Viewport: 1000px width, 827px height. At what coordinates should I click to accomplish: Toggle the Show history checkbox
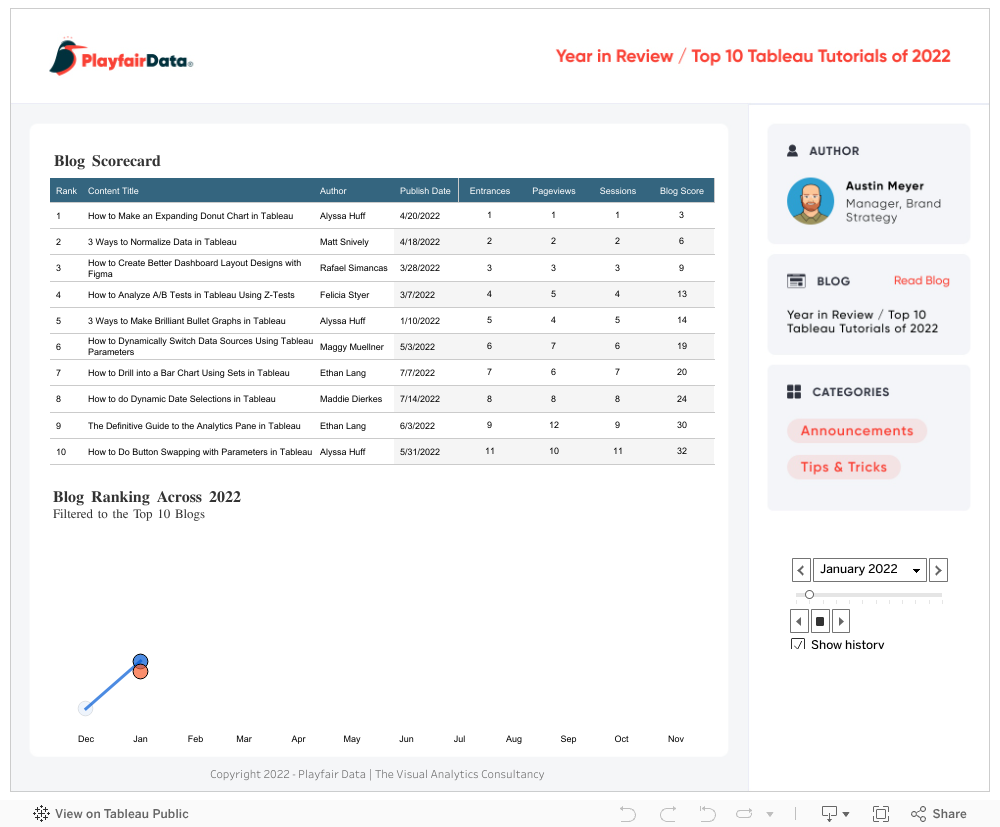pyautogui.click(x=798, y=645)
